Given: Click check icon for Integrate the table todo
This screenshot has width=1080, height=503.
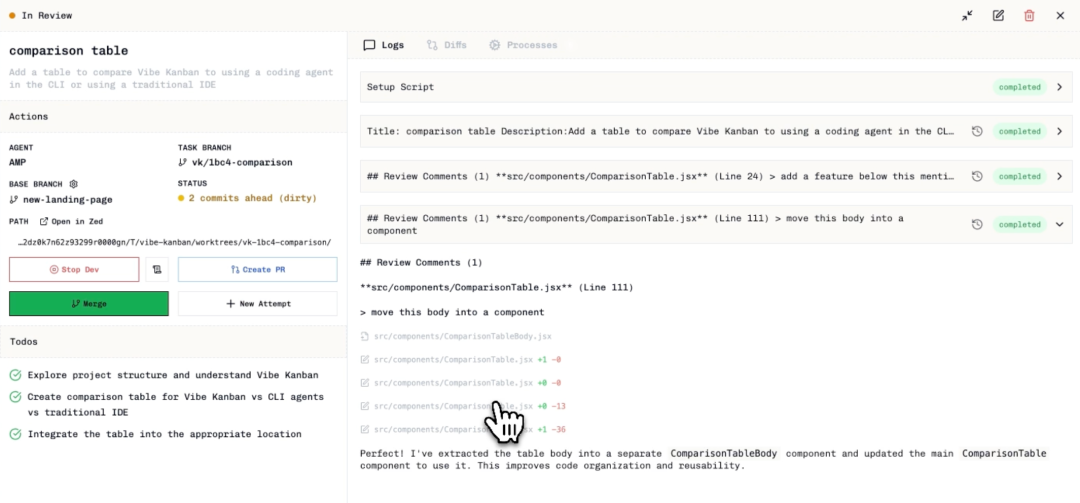Looking at the screenshot, I should 15,434.
